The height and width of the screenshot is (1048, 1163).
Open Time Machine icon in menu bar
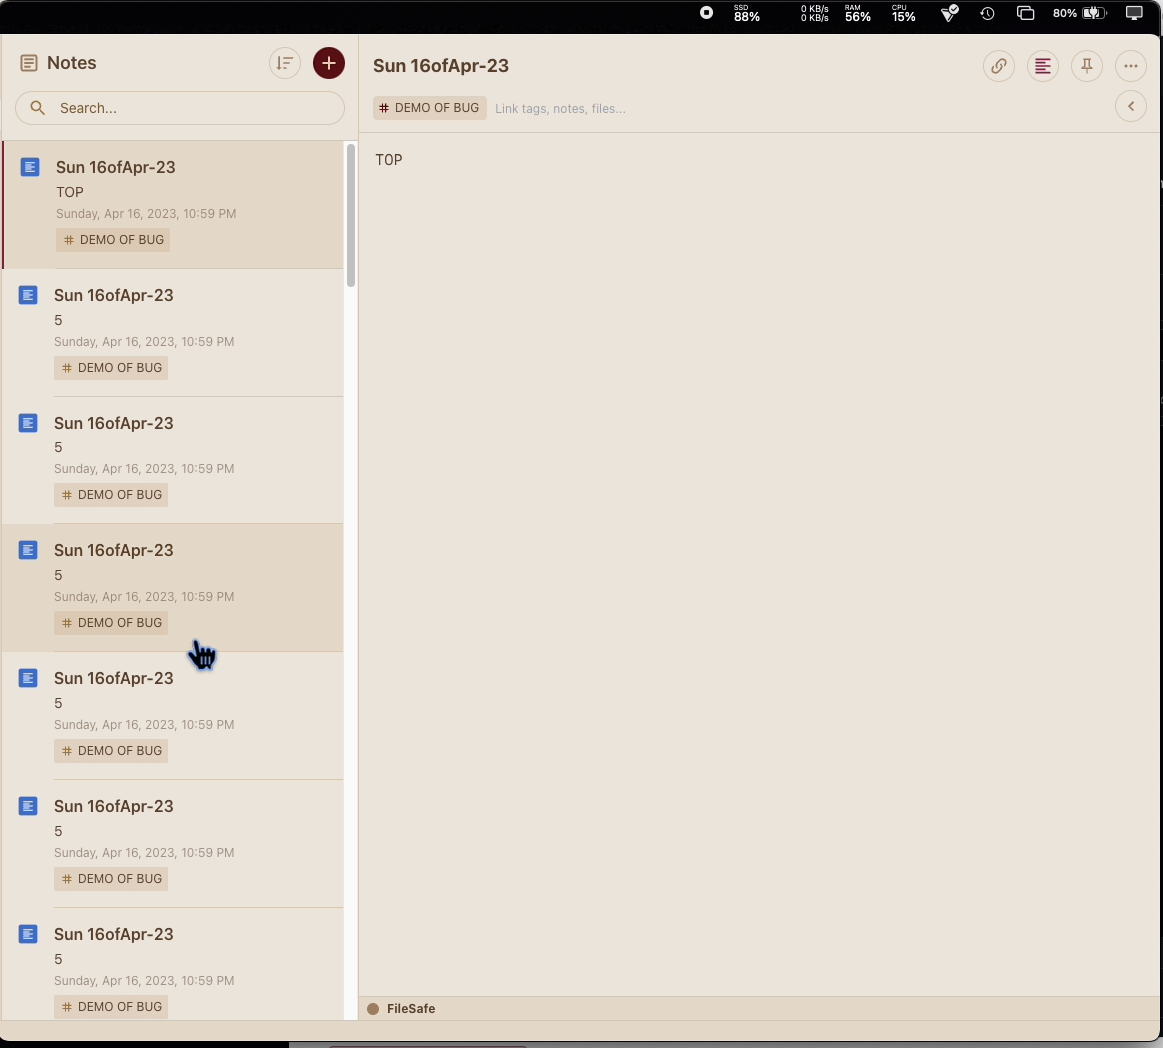(987, 13)
